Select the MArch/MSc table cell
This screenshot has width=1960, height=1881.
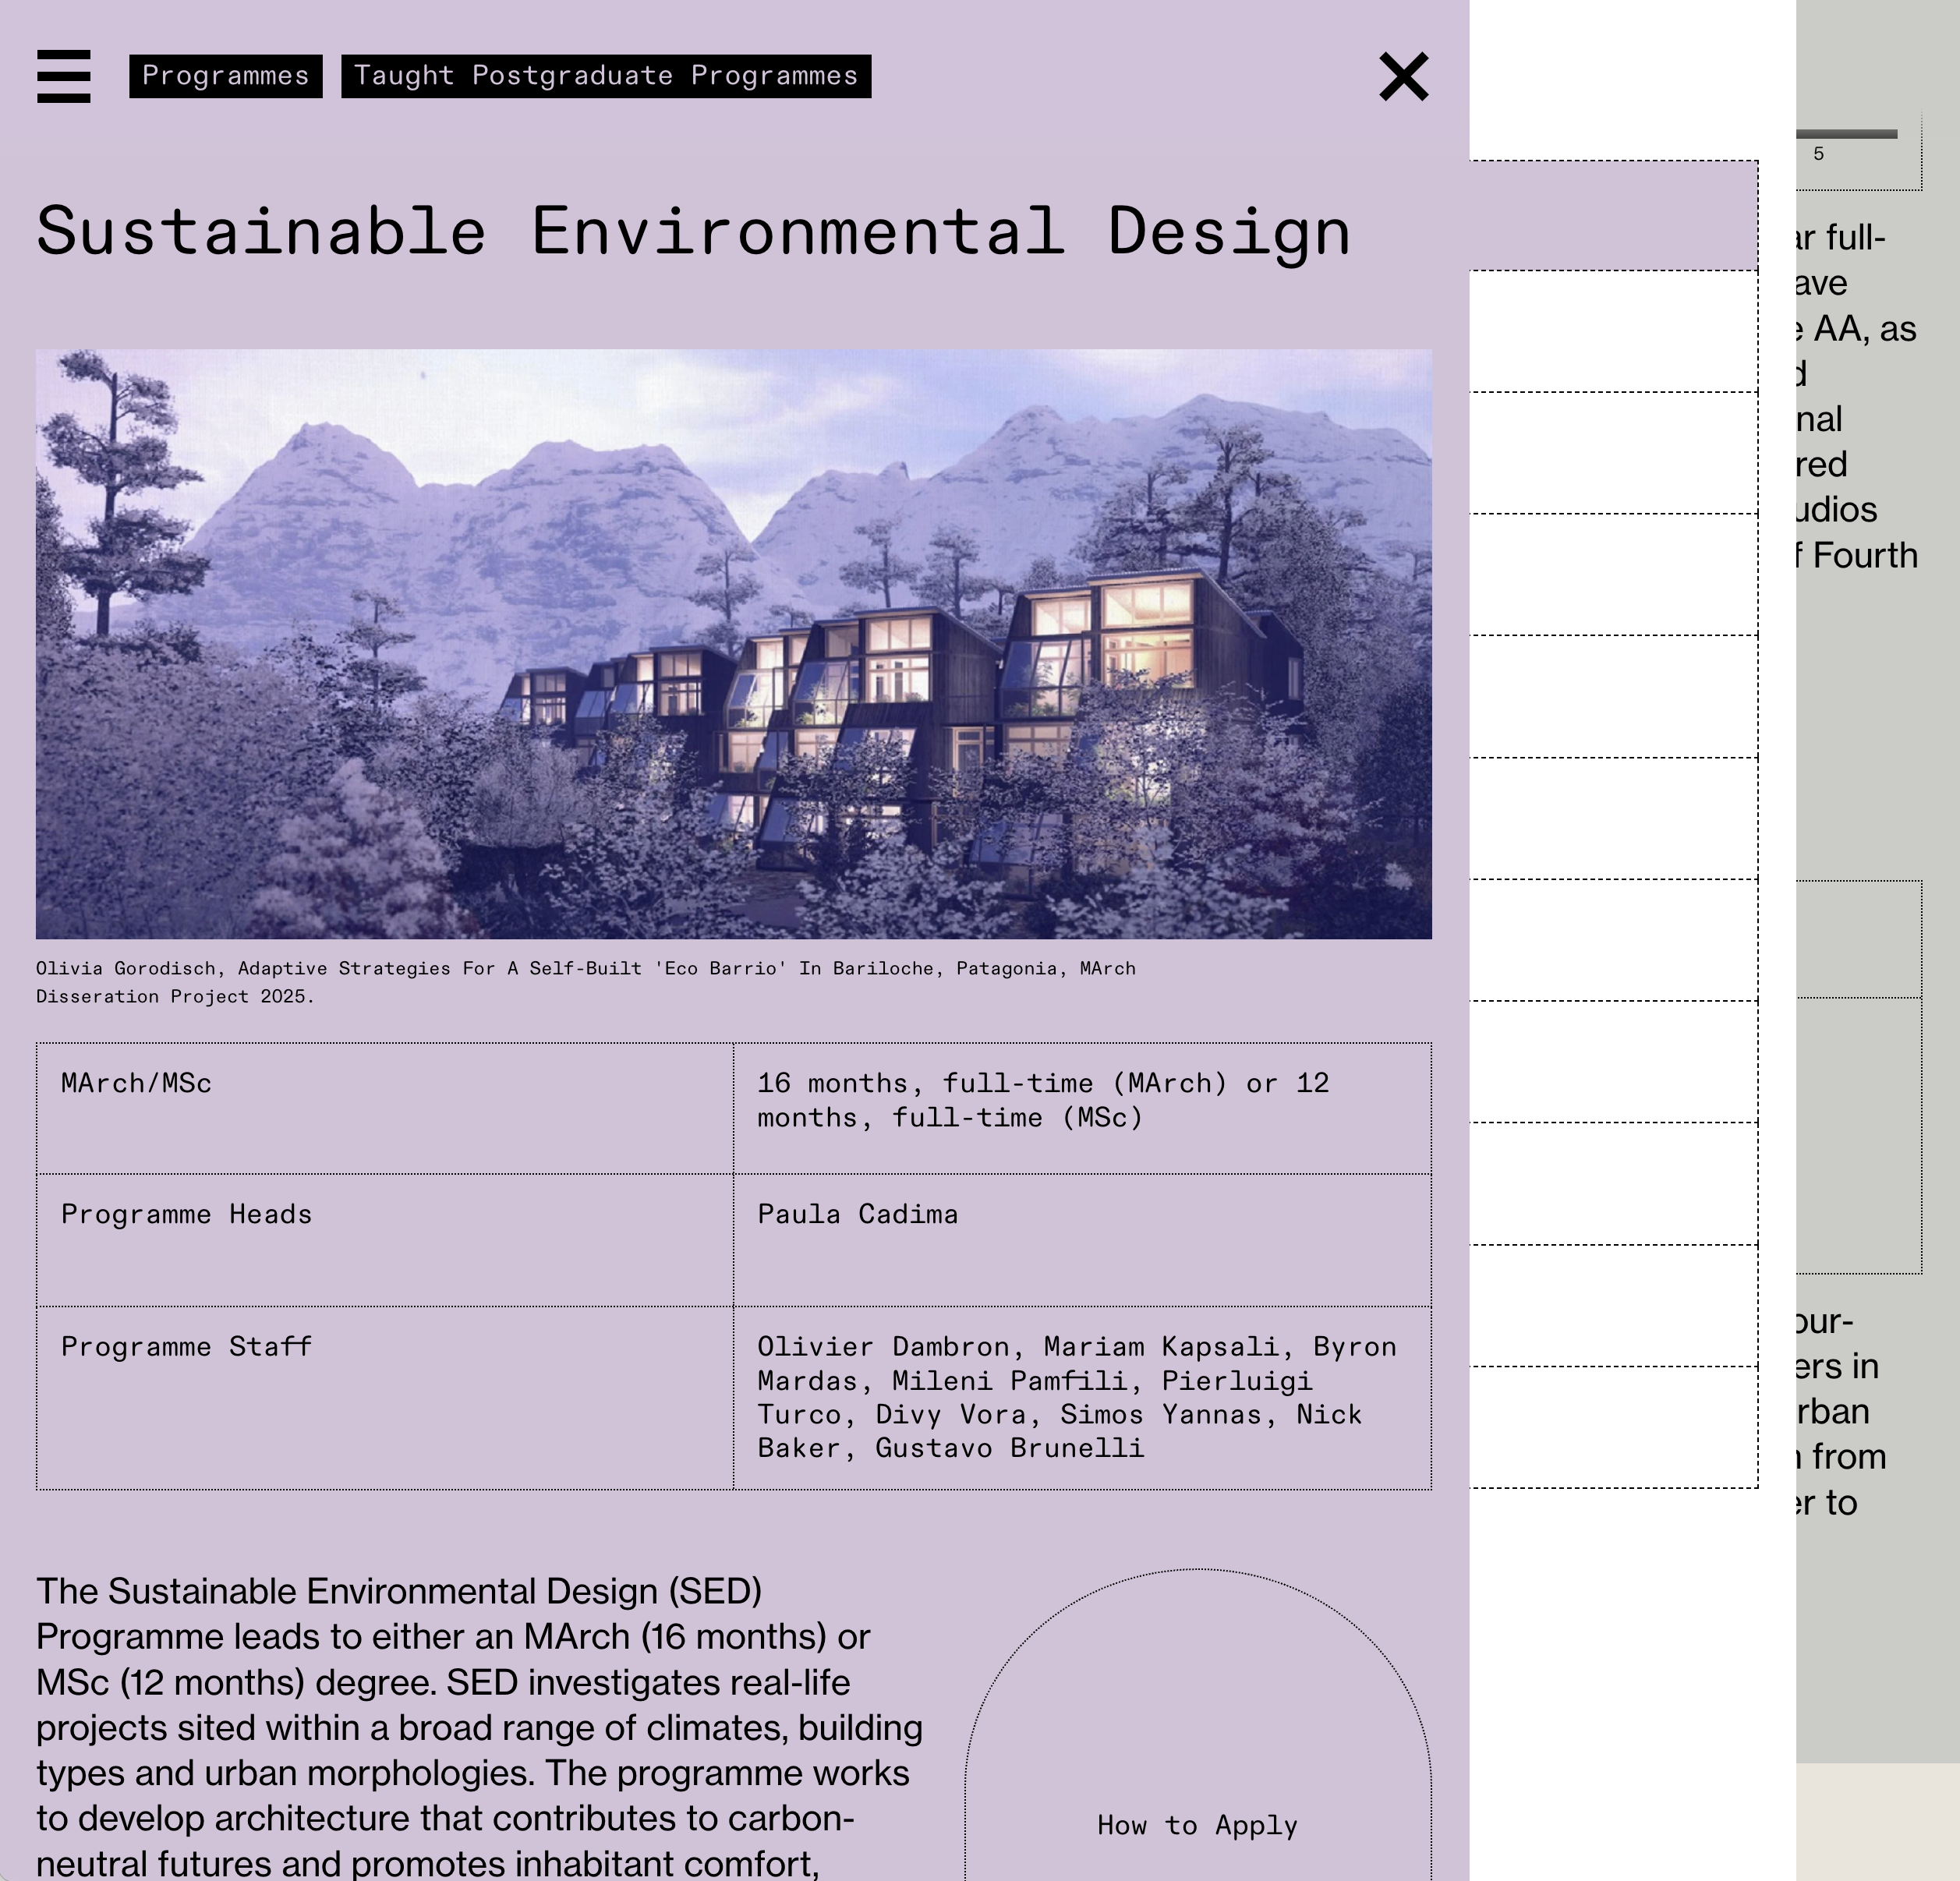pyautogui.click(x=385, y=1108)
